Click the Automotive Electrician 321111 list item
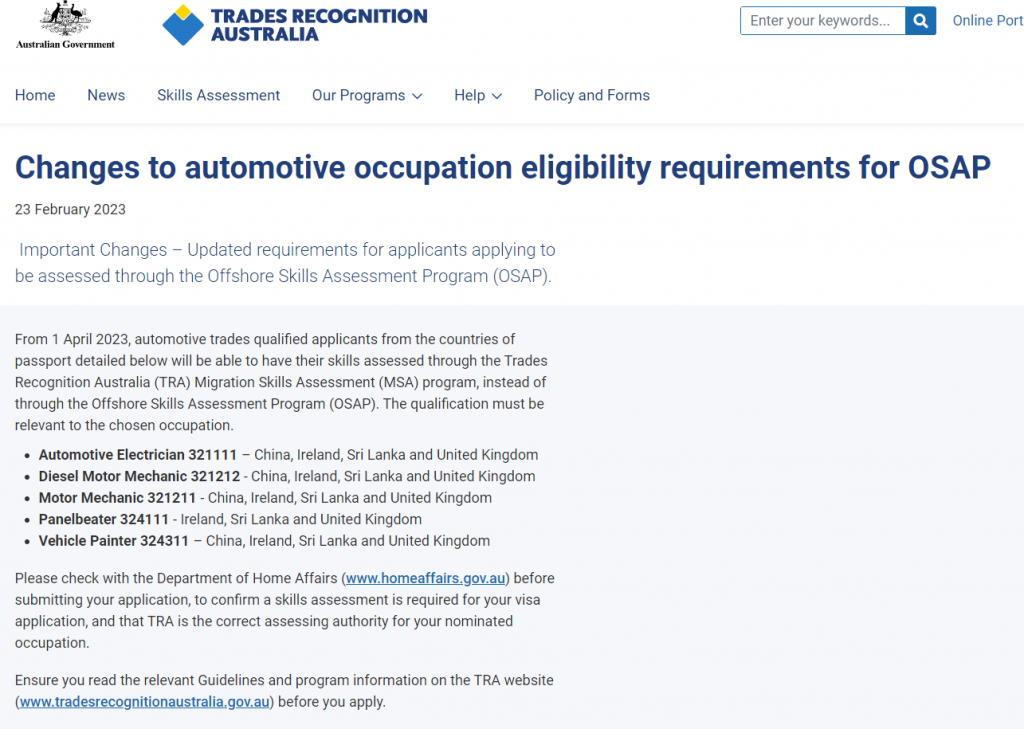 pos(138,455)
